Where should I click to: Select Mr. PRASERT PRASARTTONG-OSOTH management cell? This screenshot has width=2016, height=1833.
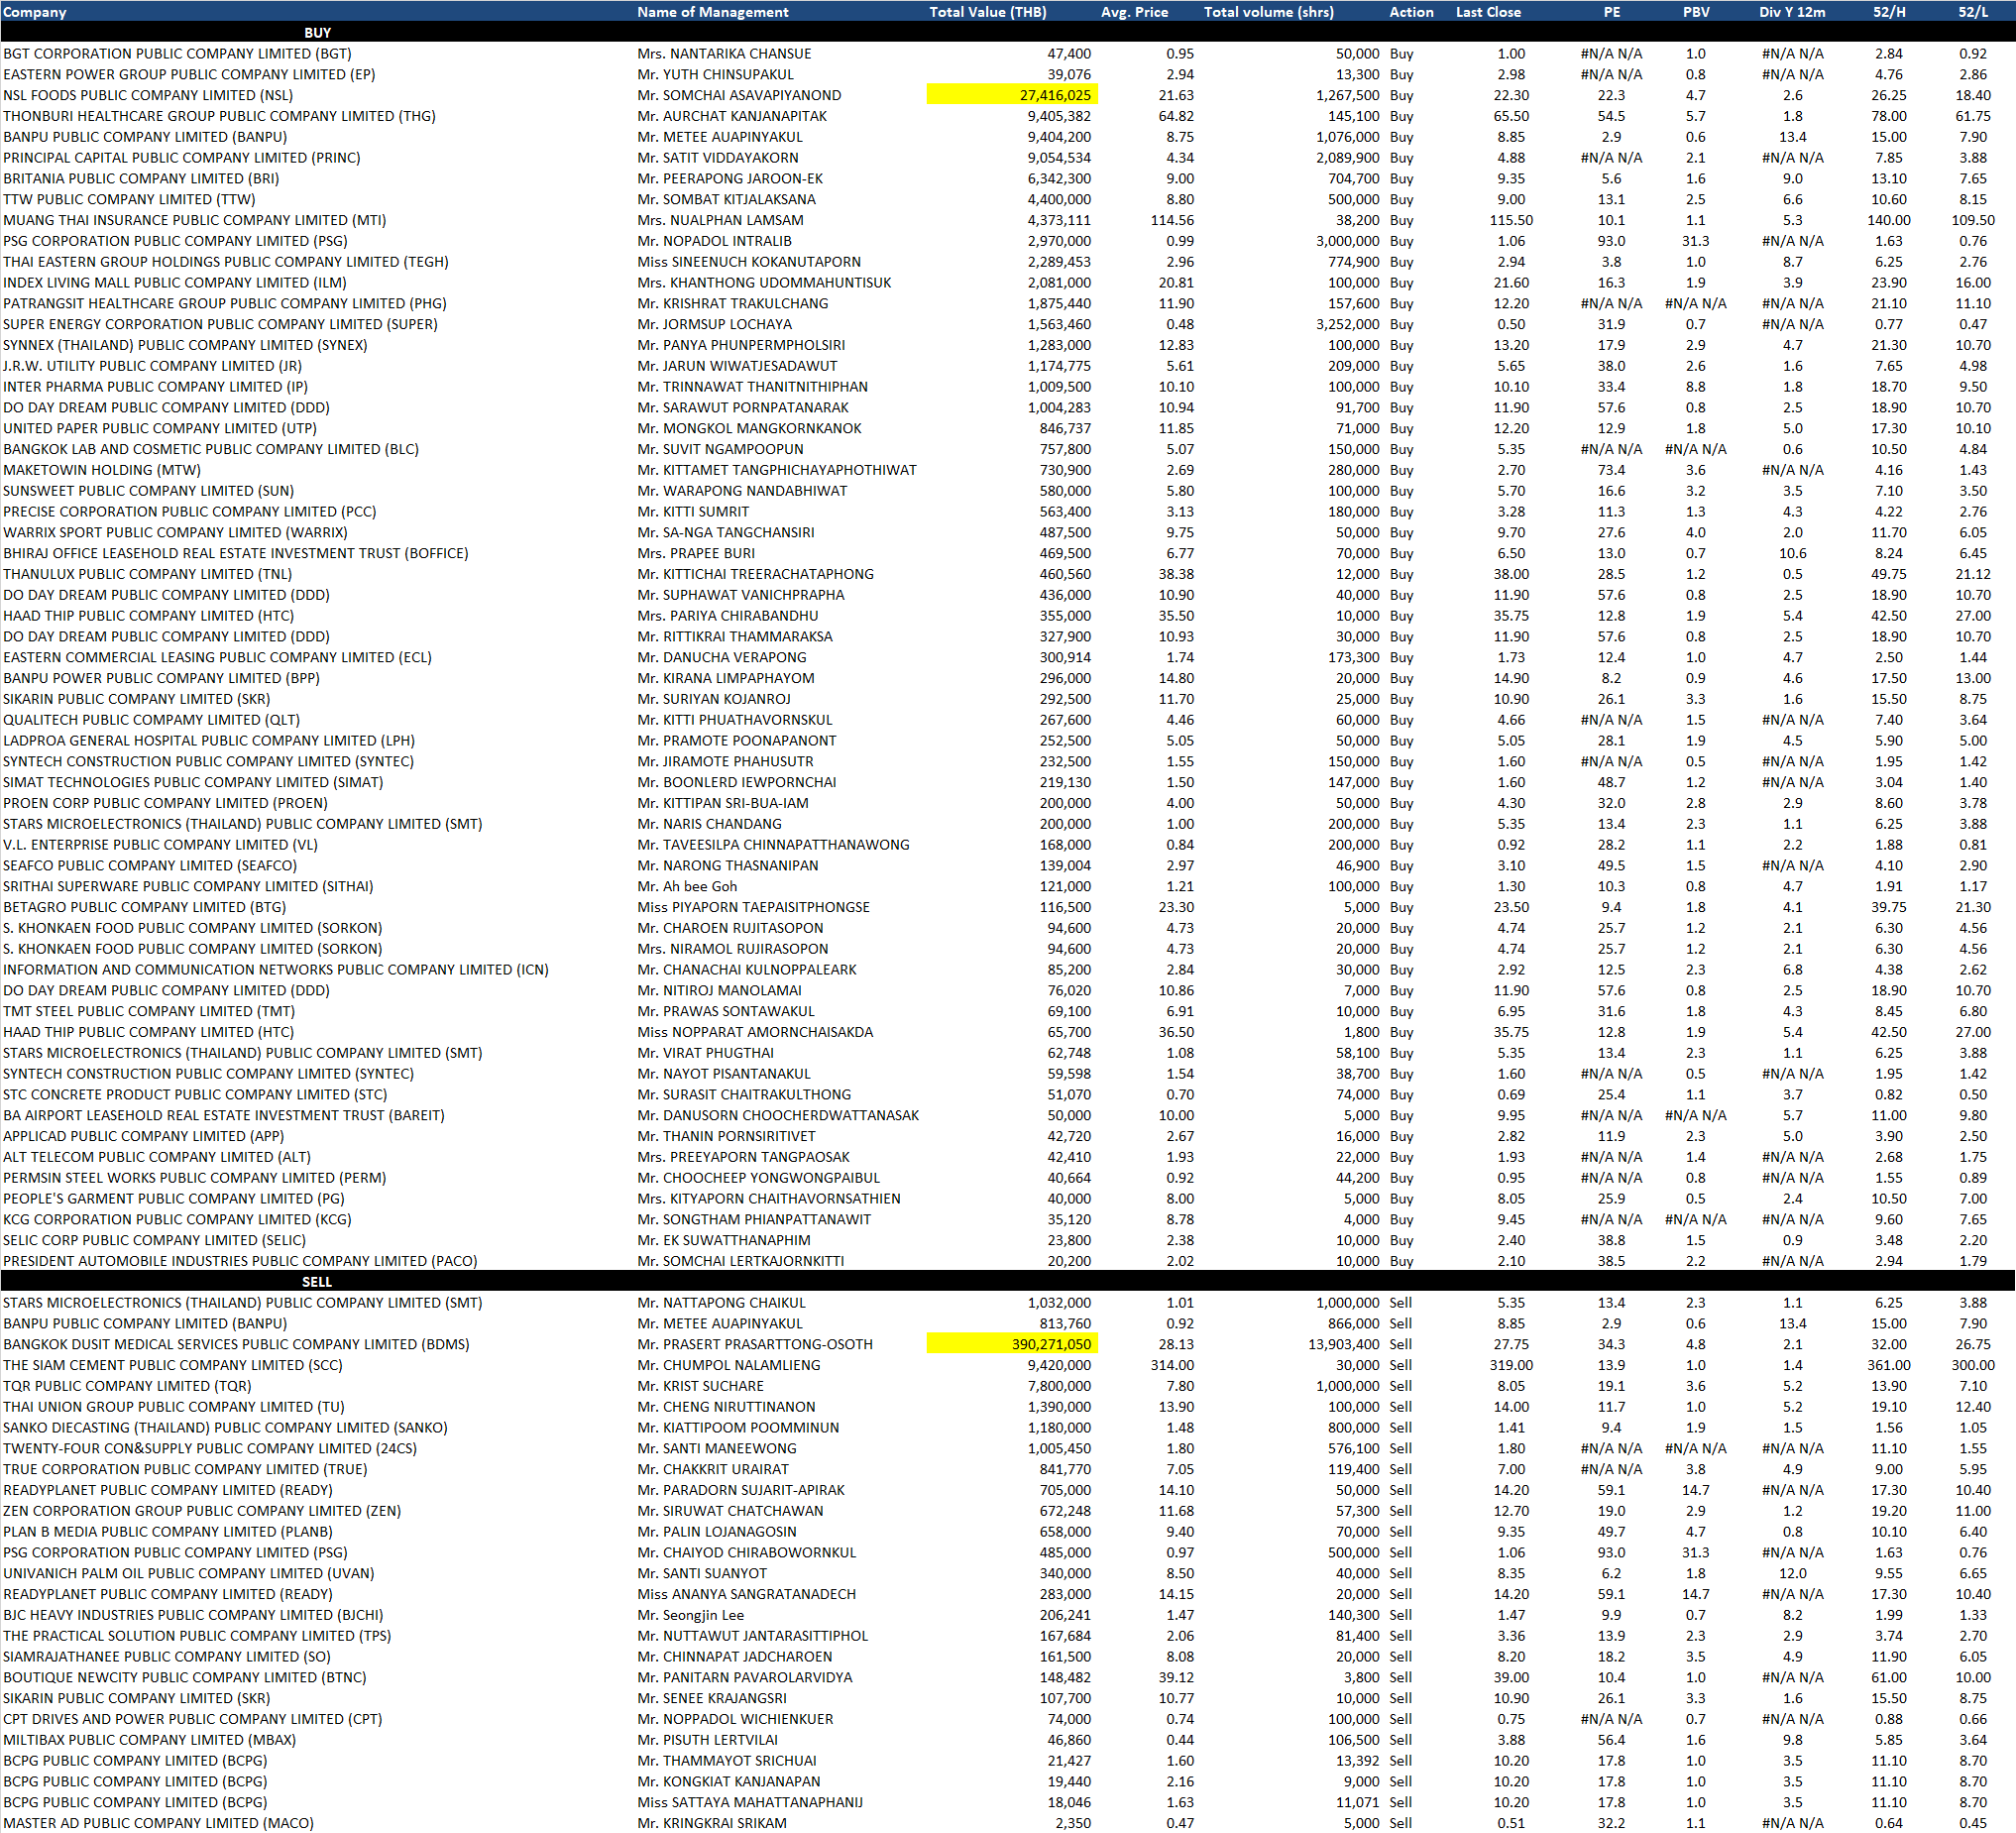[755, 1344]
